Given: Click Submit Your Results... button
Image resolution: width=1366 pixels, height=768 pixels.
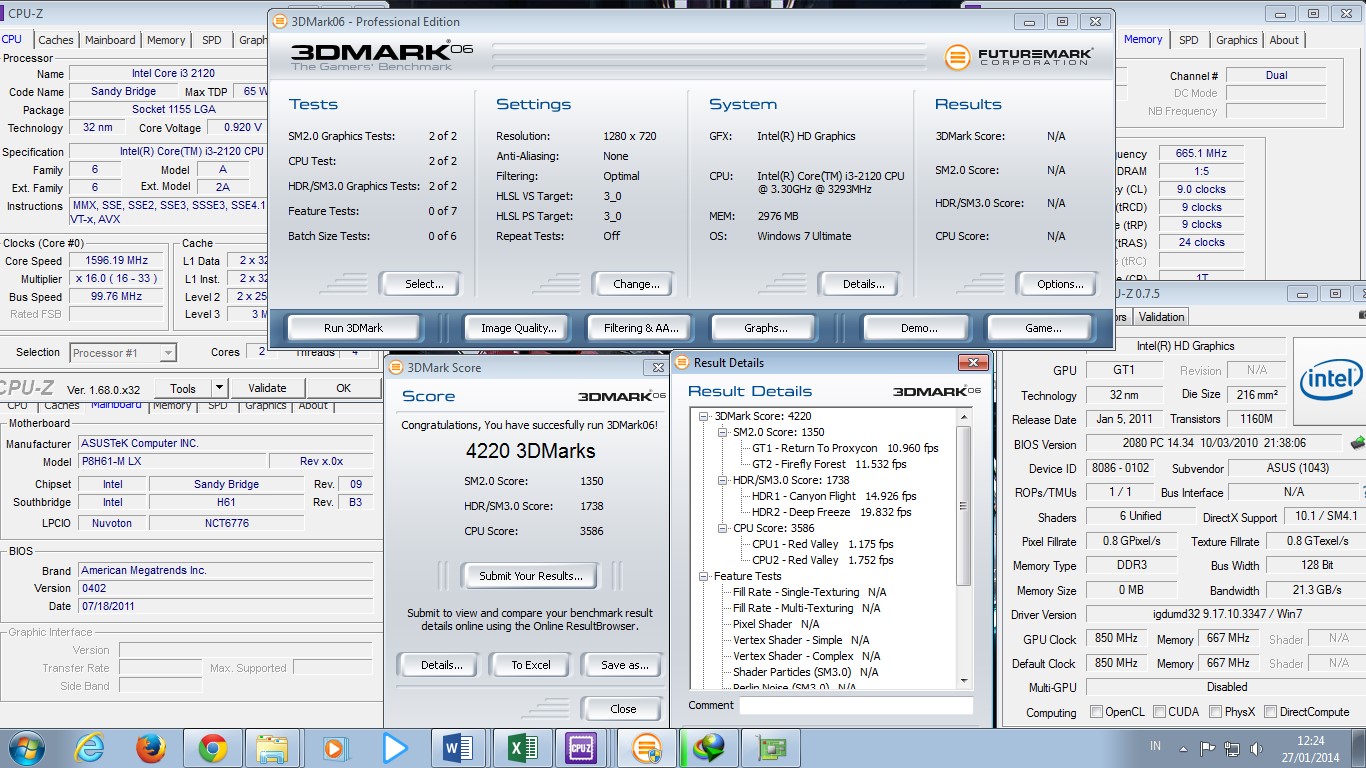Looking at the screenshot, I should [x=531, y=576].
